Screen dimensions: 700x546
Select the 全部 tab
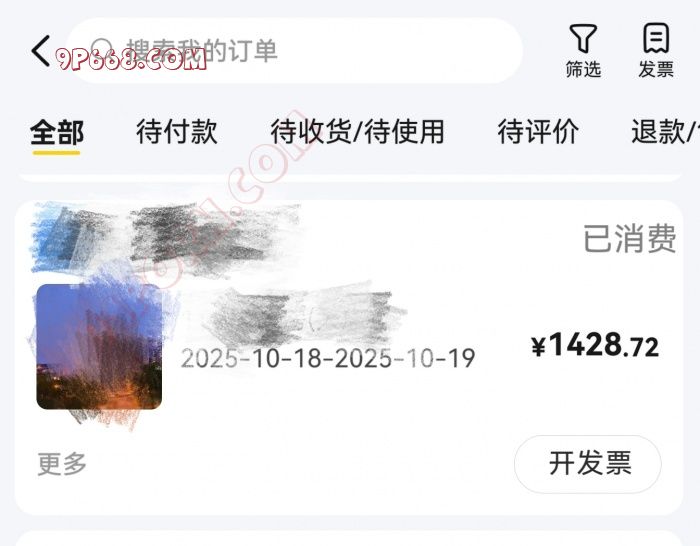point(57,133)
